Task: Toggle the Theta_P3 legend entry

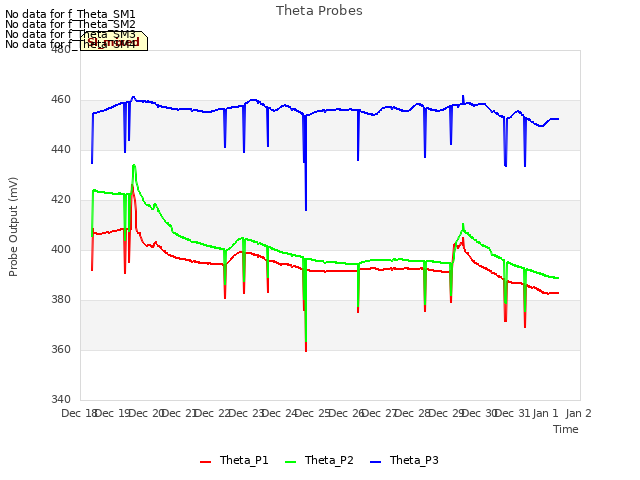Action: (x=404, y=460)
